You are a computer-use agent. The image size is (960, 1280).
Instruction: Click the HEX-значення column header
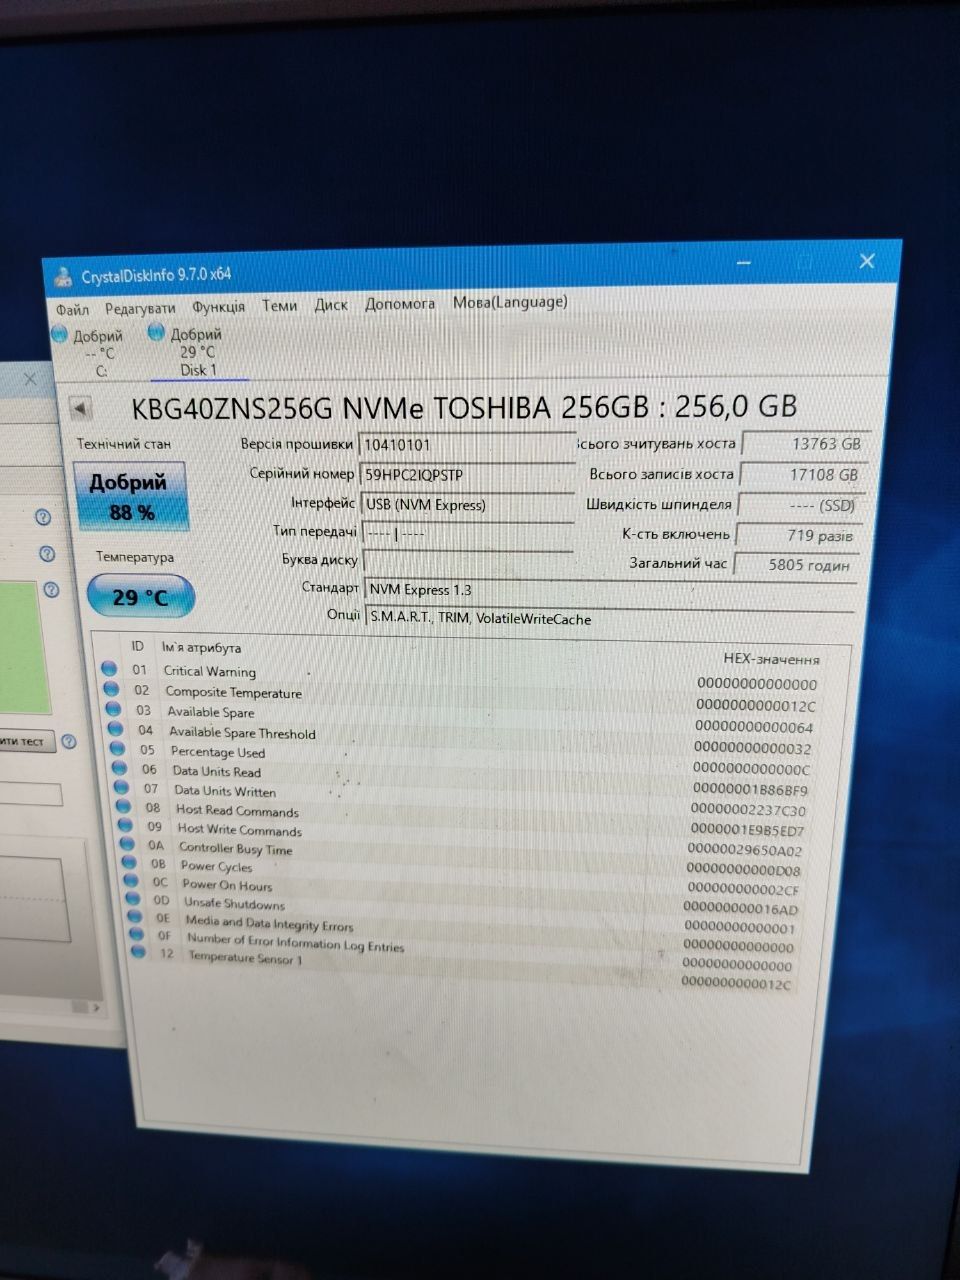[x=771, y=659]
